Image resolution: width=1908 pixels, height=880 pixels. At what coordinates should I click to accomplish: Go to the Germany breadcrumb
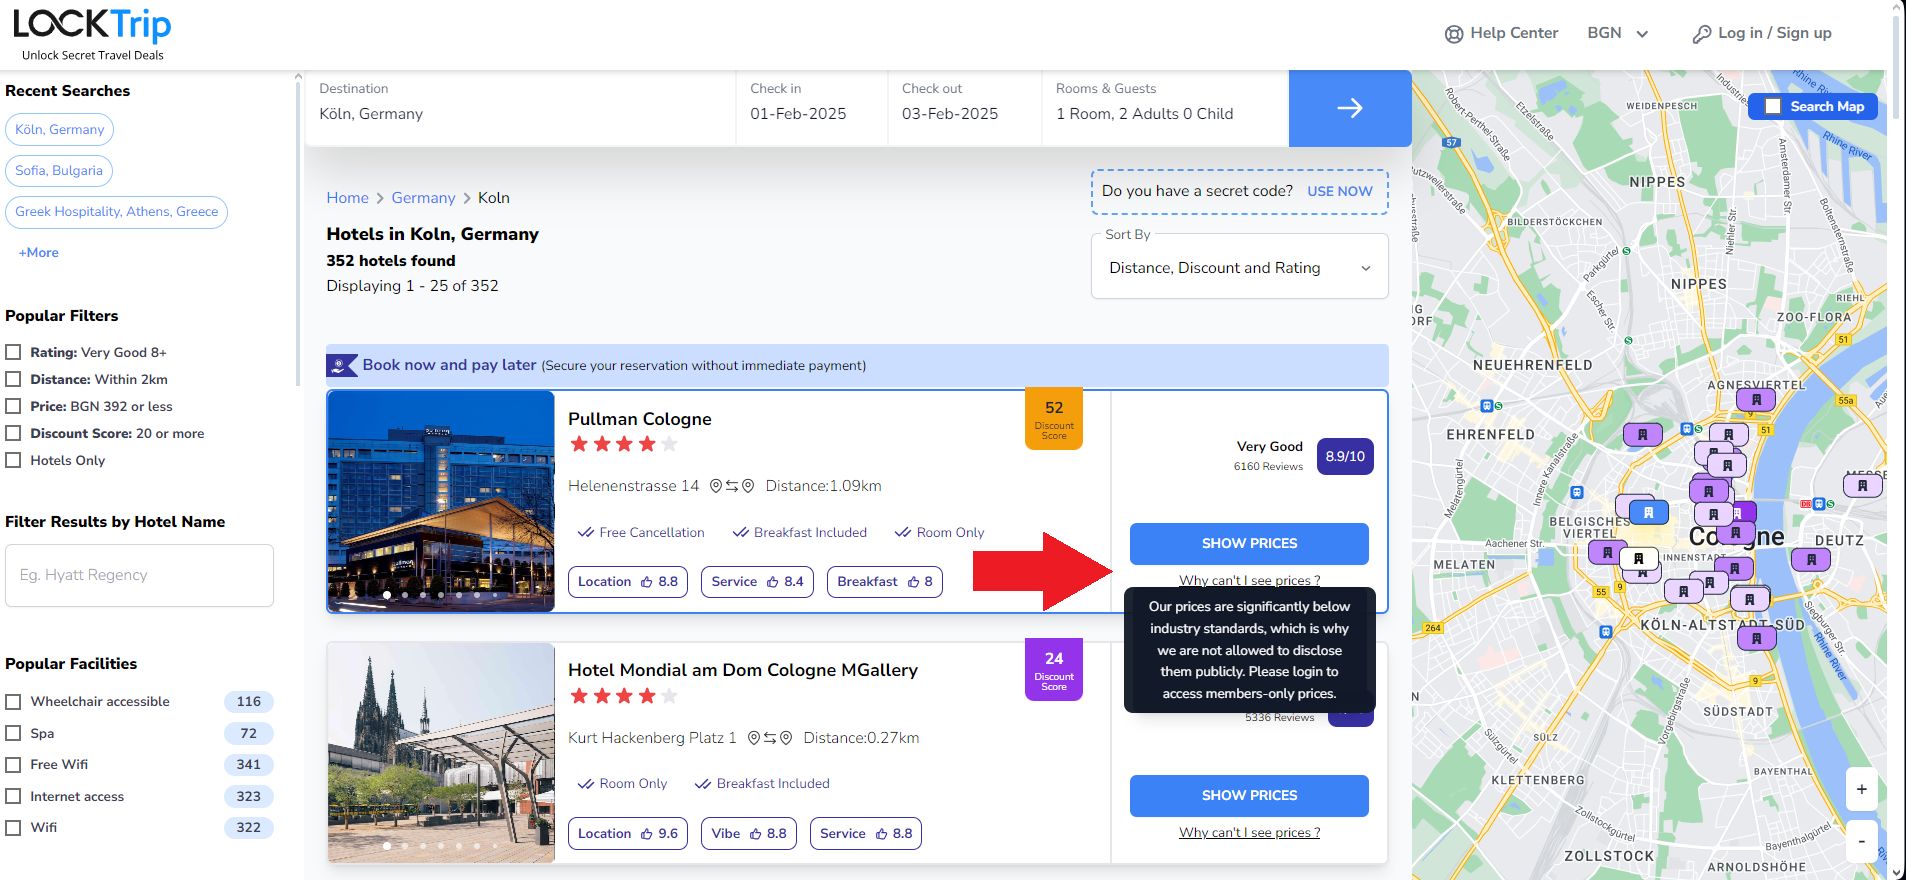423,198
